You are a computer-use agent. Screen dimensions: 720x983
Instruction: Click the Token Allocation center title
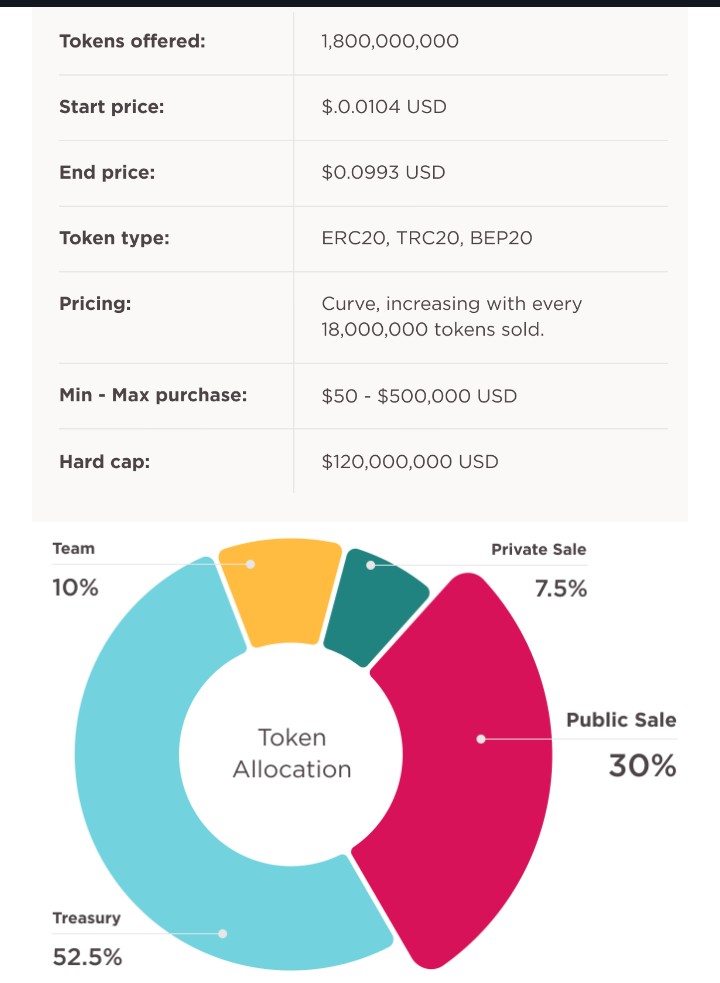[x=292, y=753]
